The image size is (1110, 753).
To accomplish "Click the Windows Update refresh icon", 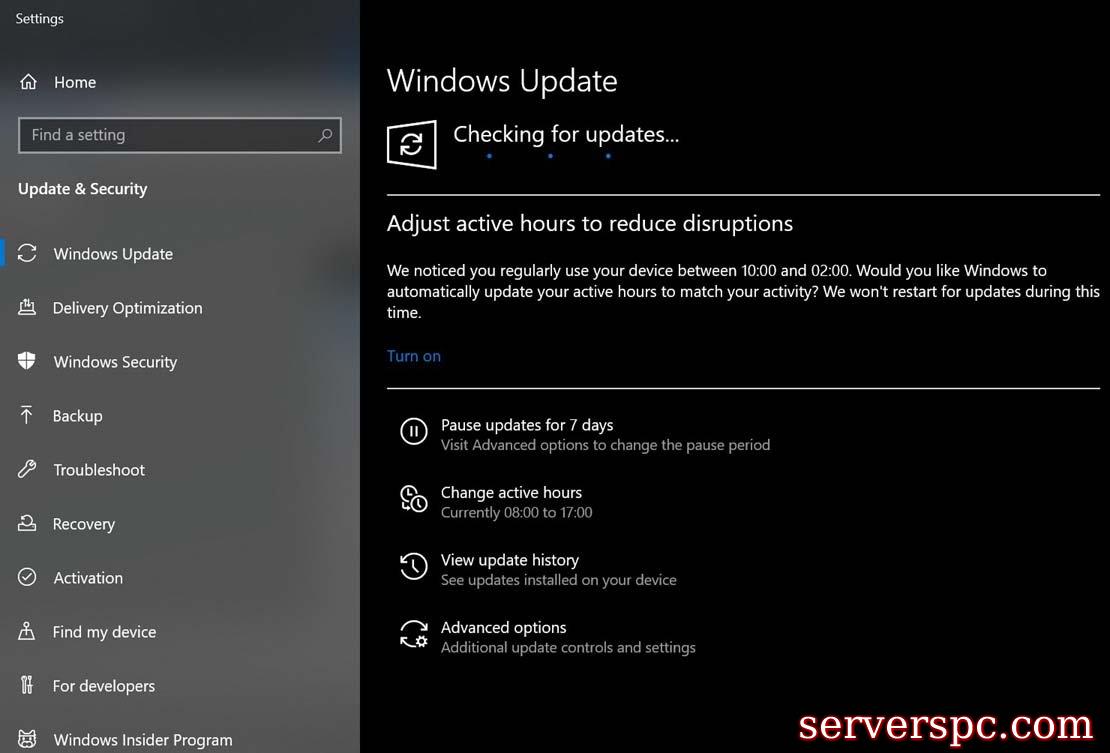I will pos(27,253).
